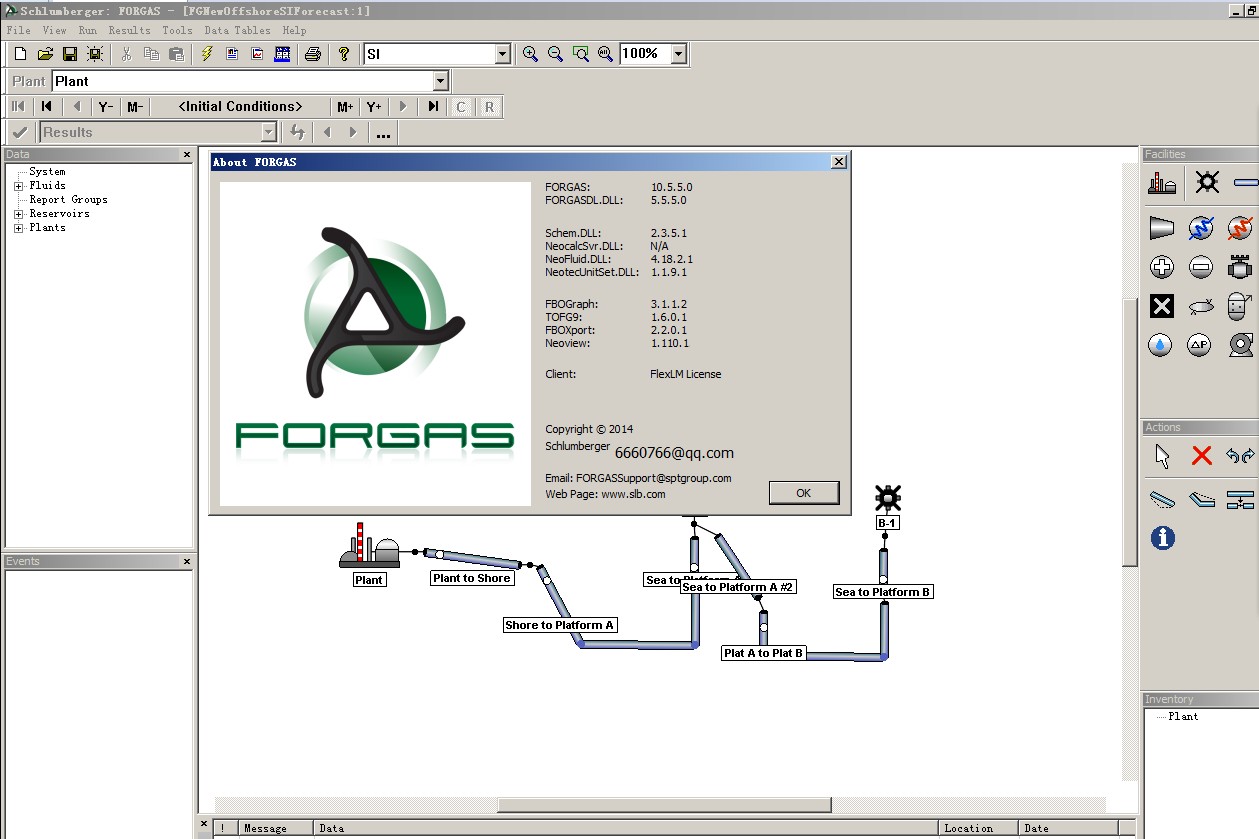Image resolution: width=1259 pixels, height=839 pixels.
Task: Pick the red Heater icon under Facilities
Action: pyautogui.click(x=1240, y=227)
